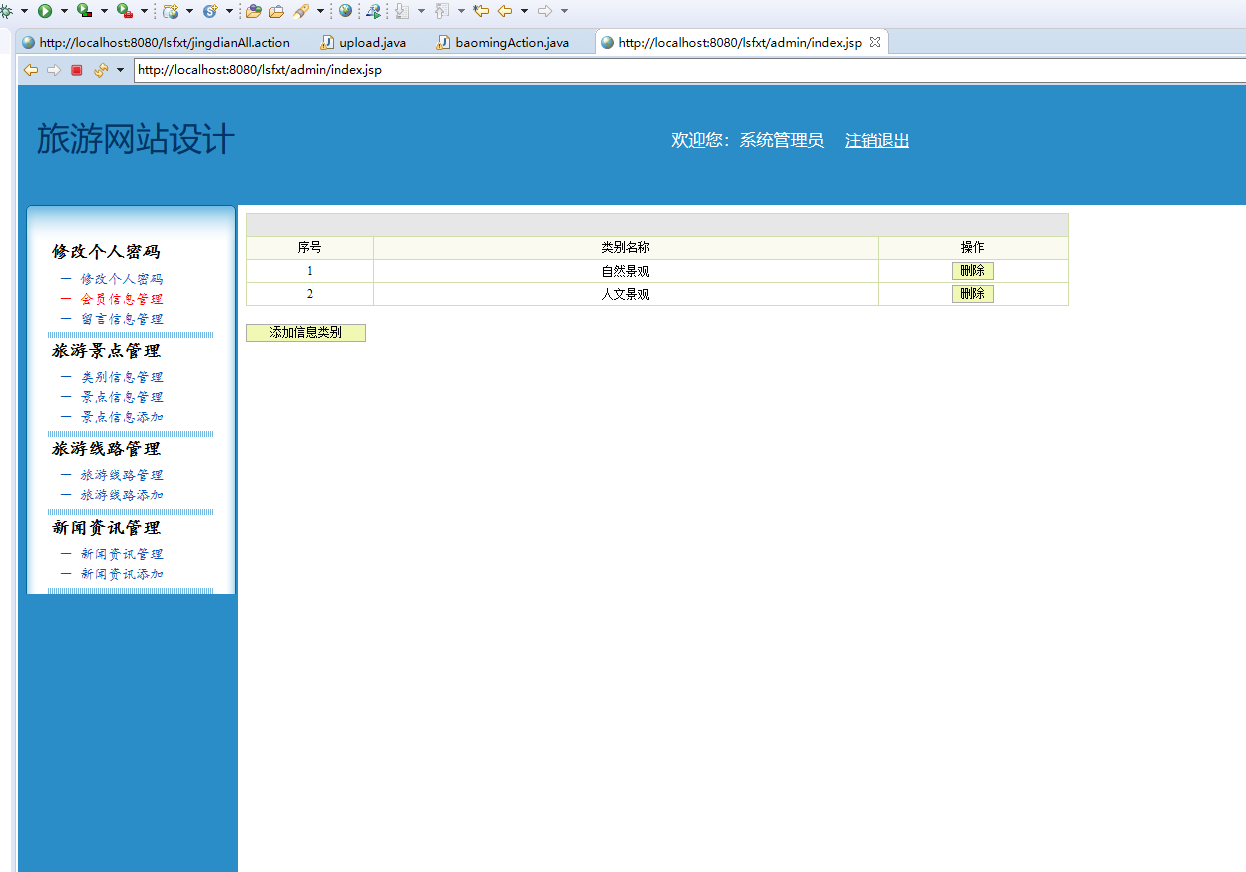1246x872 pixels.
Task: Click the 添加信息类别 button
Action: (x=305, y=333)
